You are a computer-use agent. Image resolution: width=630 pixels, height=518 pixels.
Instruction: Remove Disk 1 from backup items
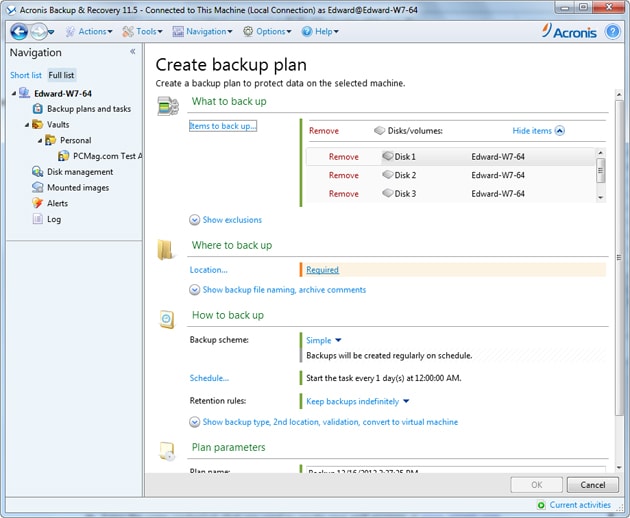pyautogui.click(x=344, y=157)
